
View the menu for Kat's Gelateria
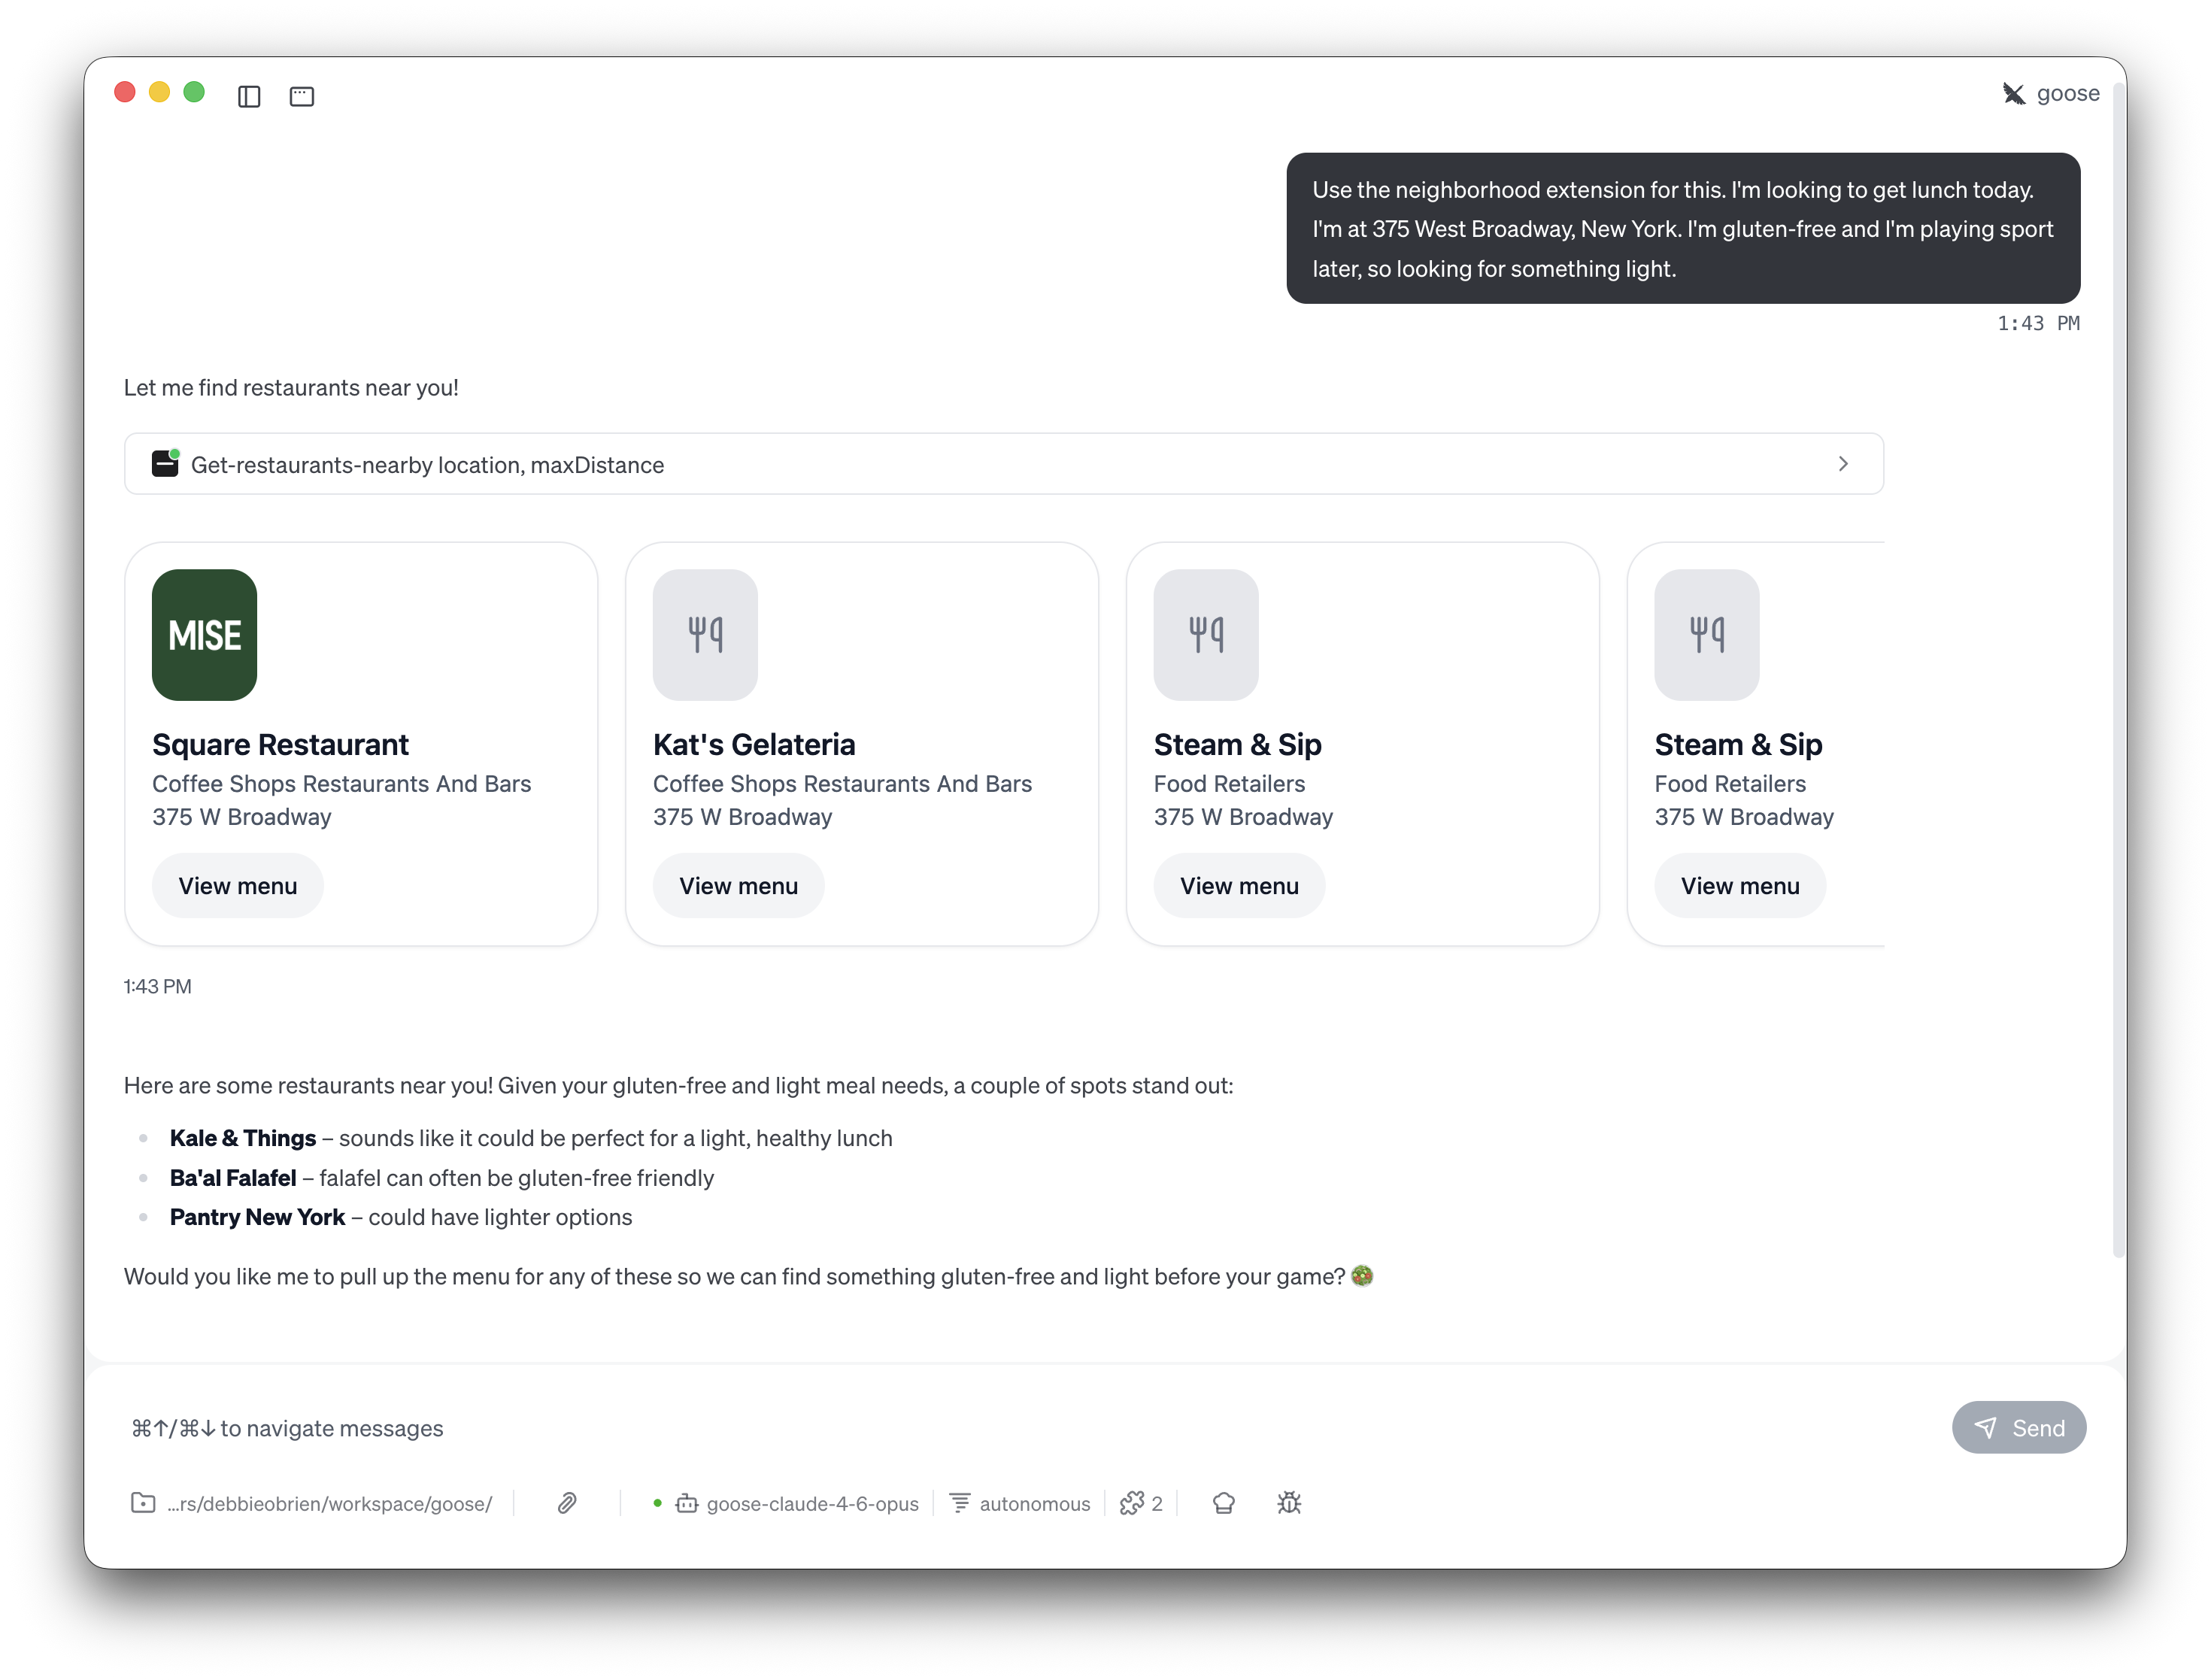coord(738,886)
